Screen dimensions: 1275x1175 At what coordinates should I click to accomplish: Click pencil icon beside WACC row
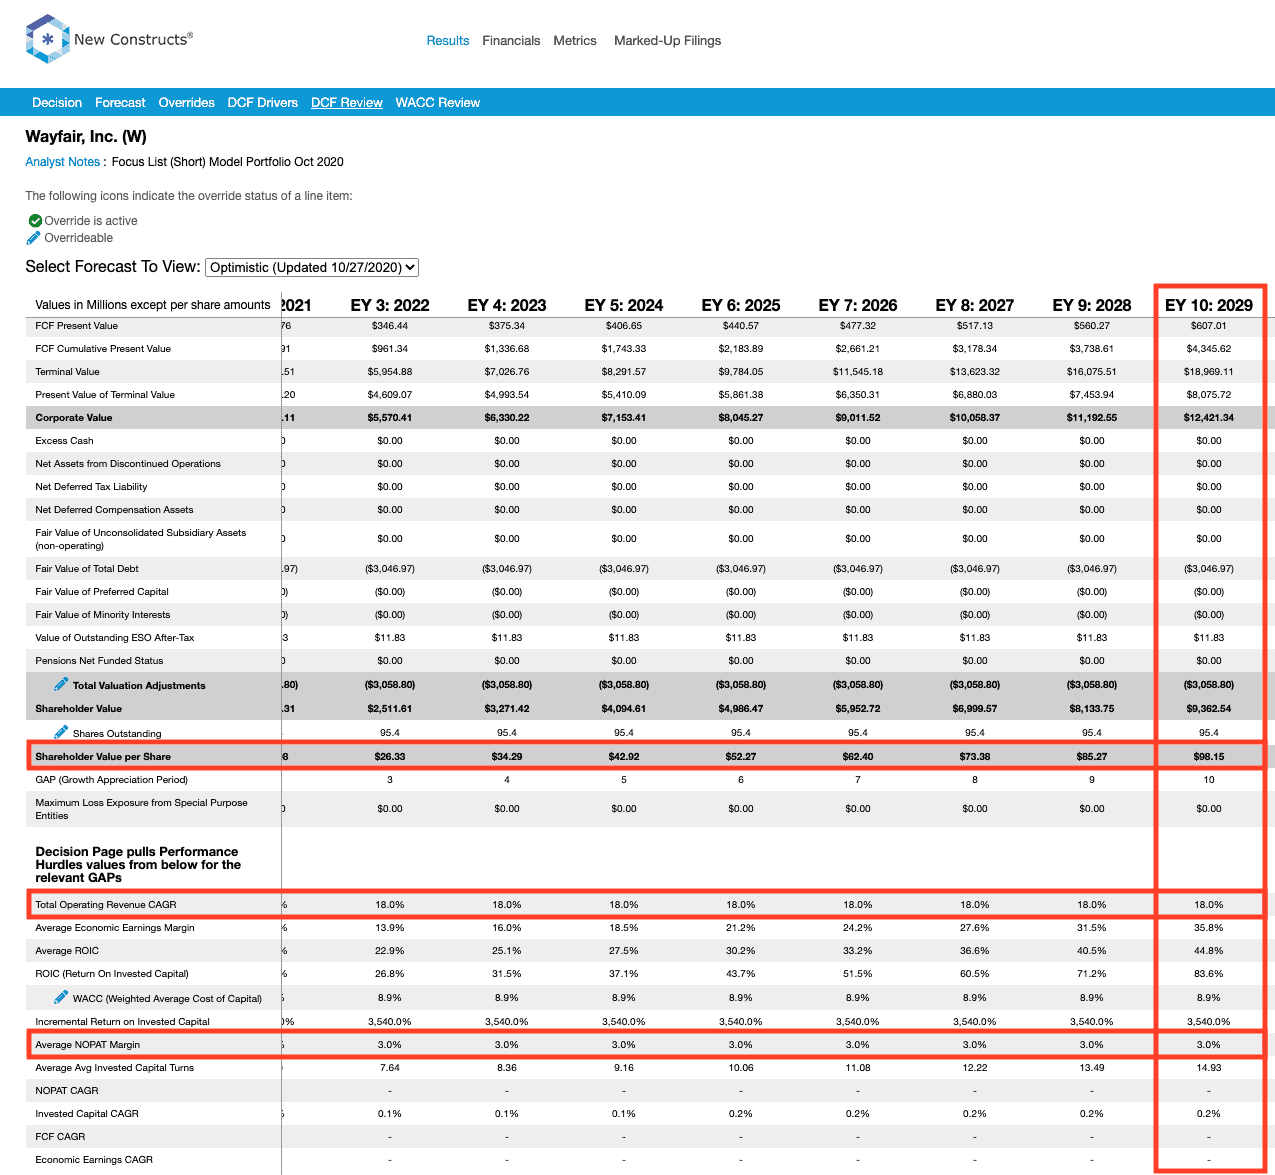point(61,997)
